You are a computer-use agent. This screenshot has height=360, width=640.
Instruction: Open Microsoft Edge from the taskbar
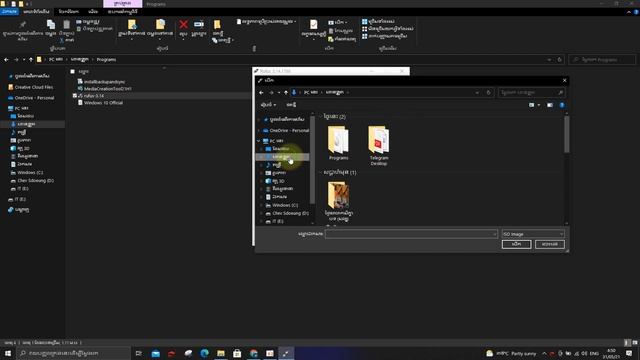pyautogui.click(x=204, y=353)
